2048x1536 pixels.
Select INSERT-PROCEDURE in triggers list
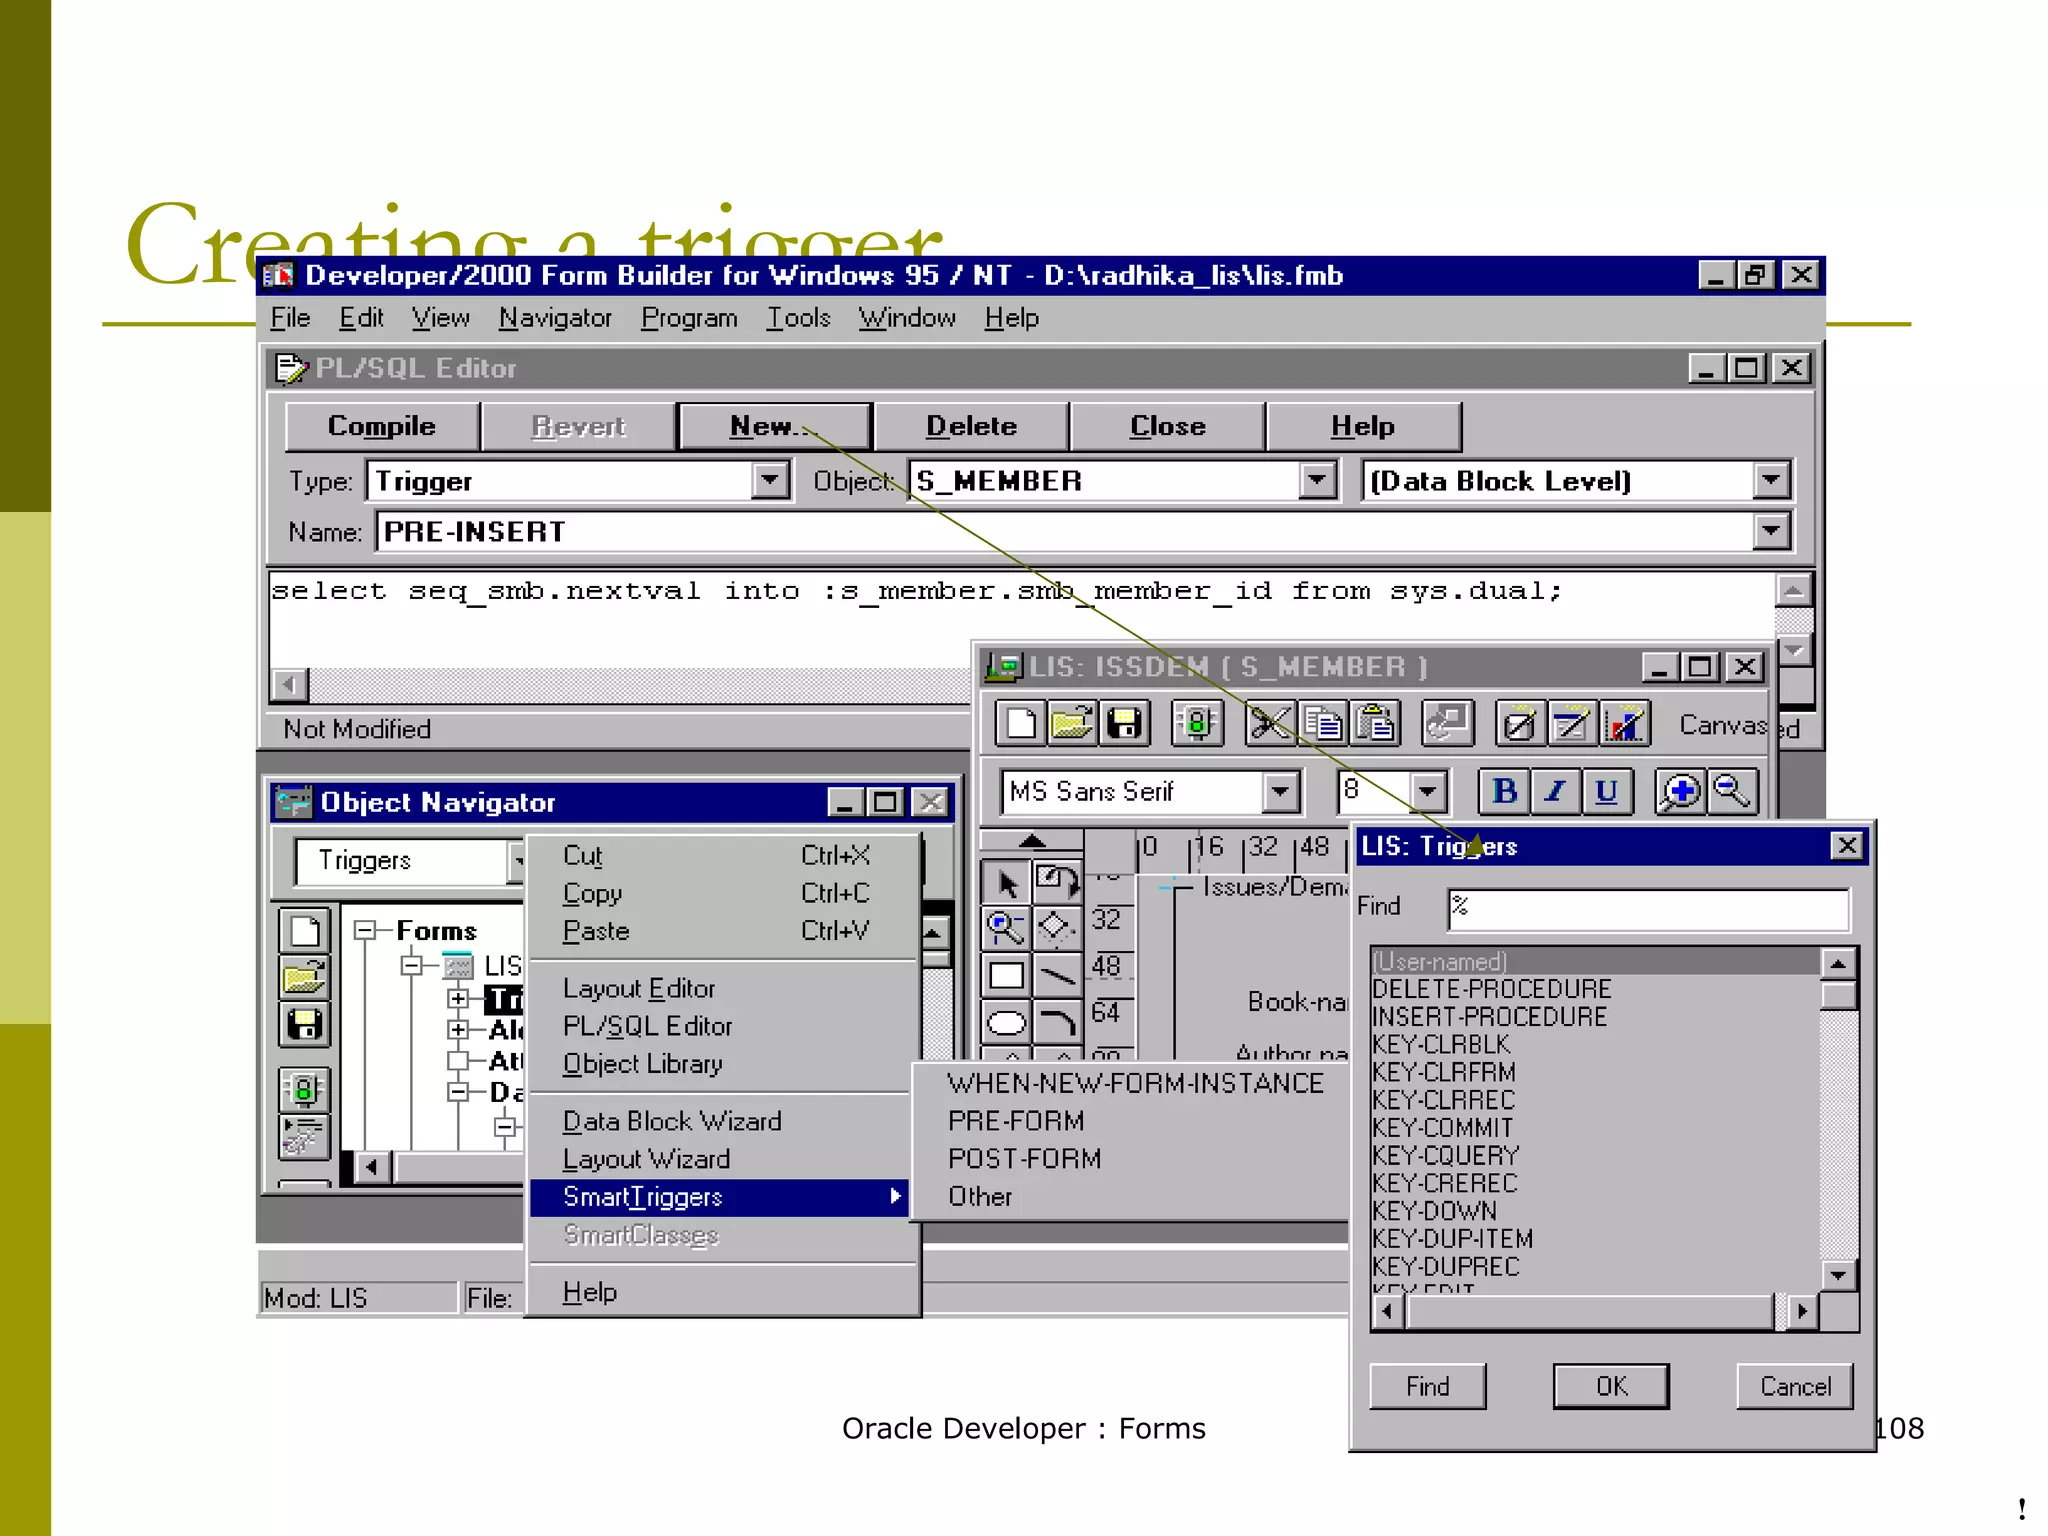tap(1595, 1017)
